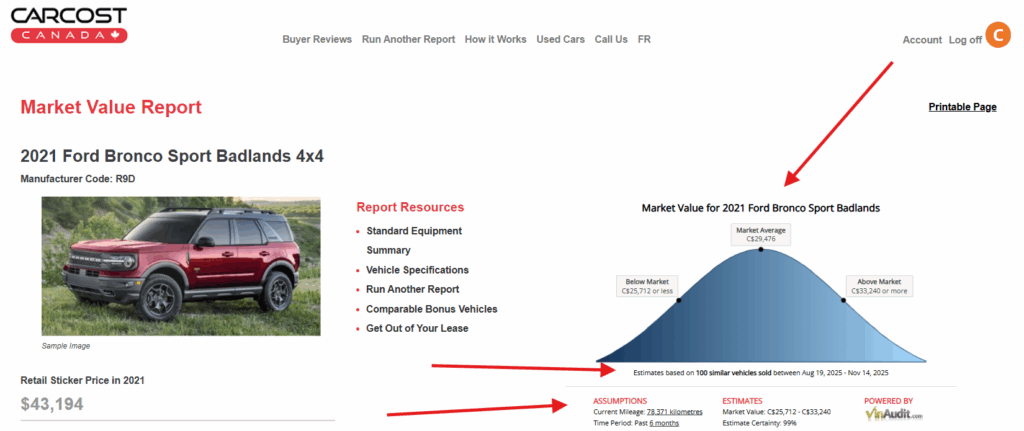Click the $43,194 sticker price

click(x=52, y=404)
